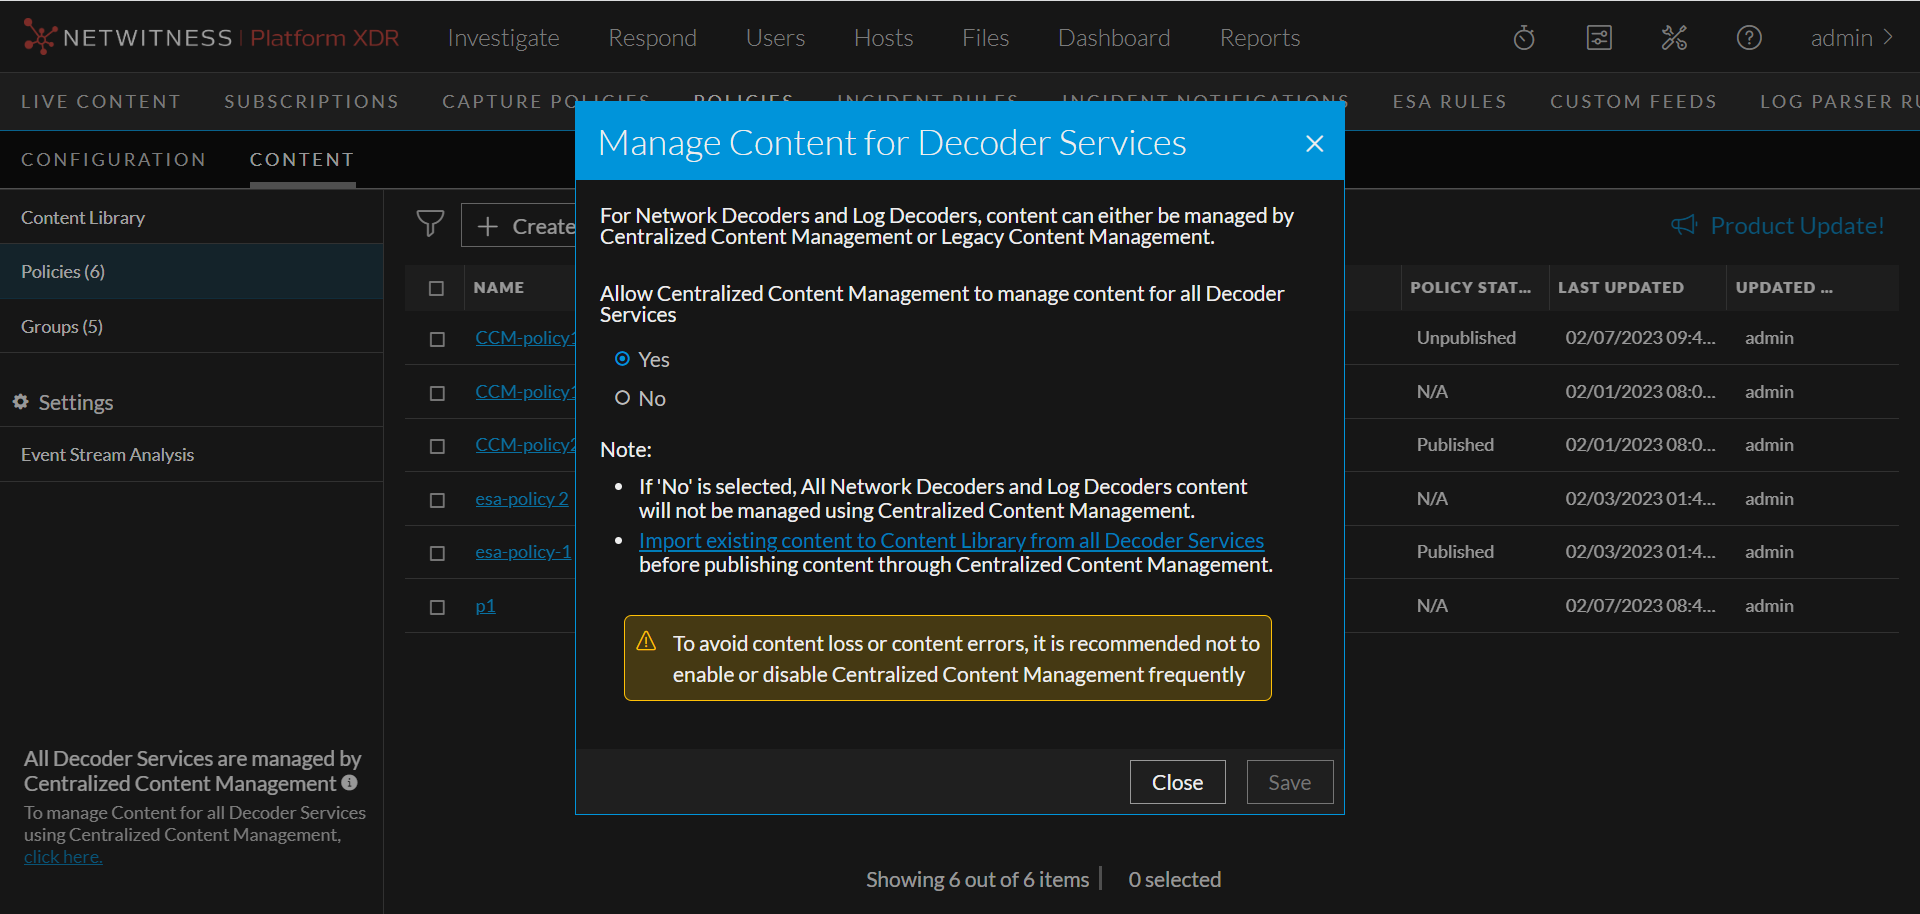Open the Help question mark icon
The height and width of the screenshot is (914, 1920).
point(1749,37)
